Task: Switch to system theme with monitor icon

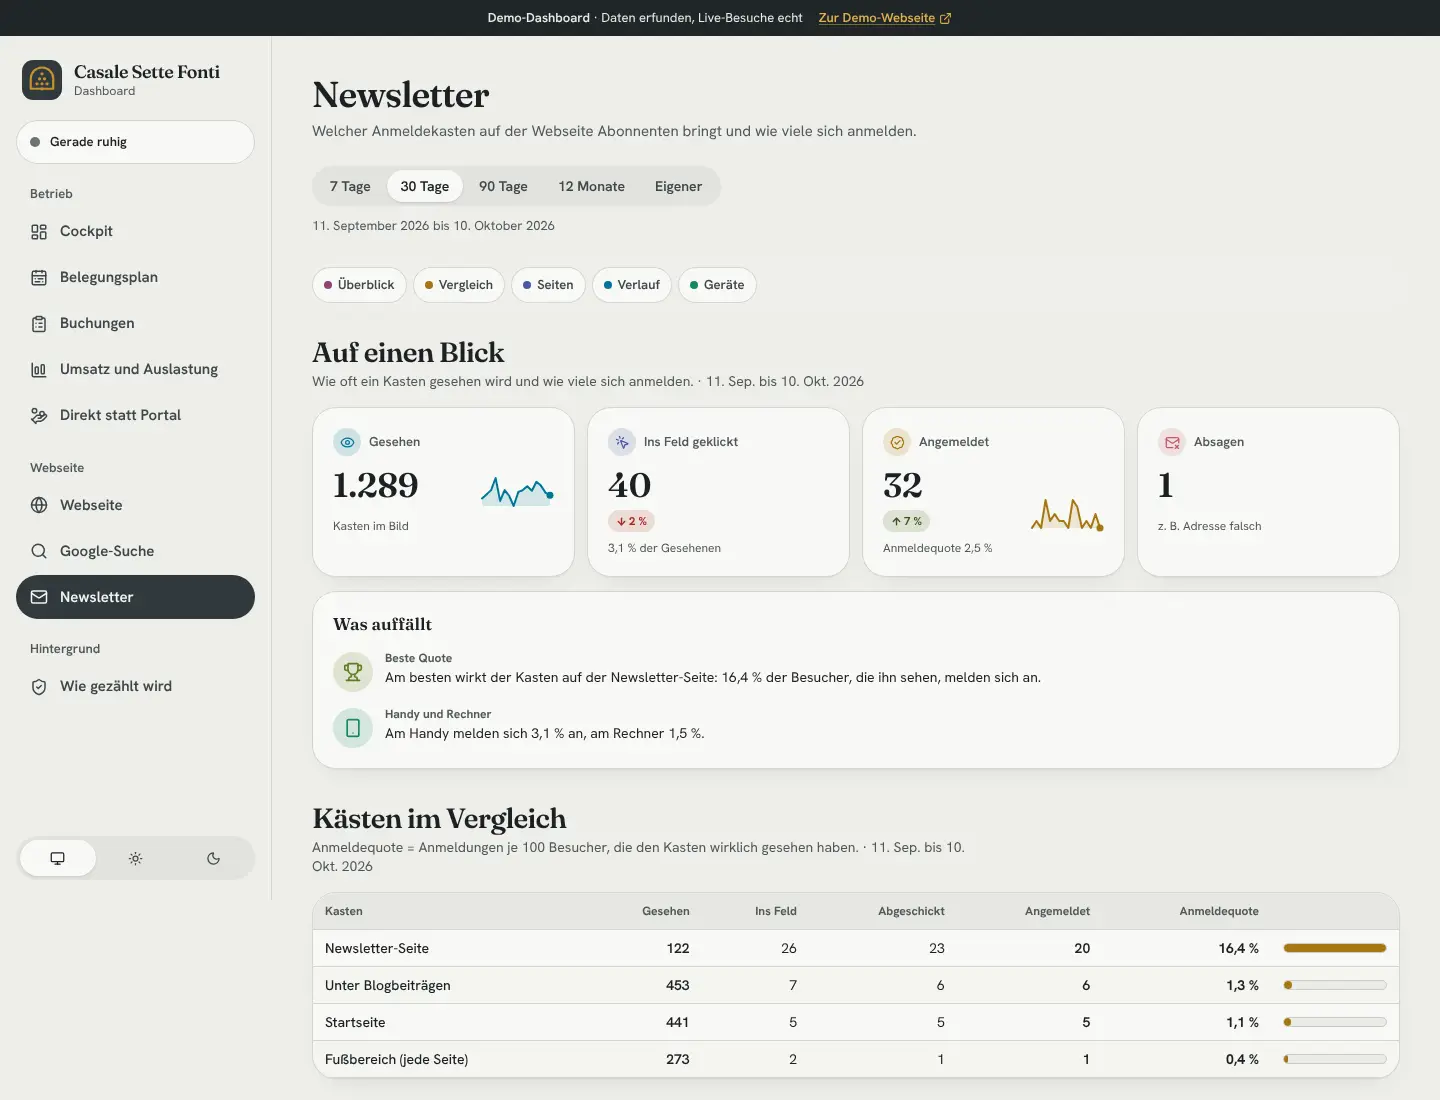Action: pos(58,858)
